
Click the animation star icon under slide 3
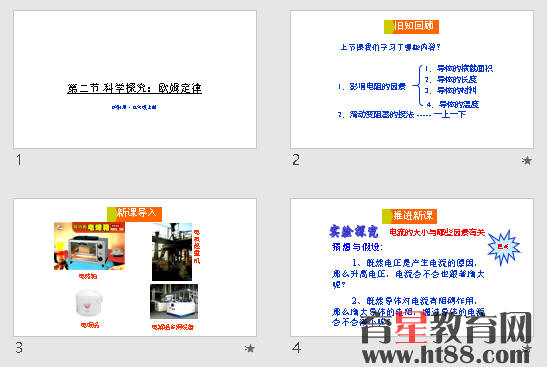(x=250, y=348)
